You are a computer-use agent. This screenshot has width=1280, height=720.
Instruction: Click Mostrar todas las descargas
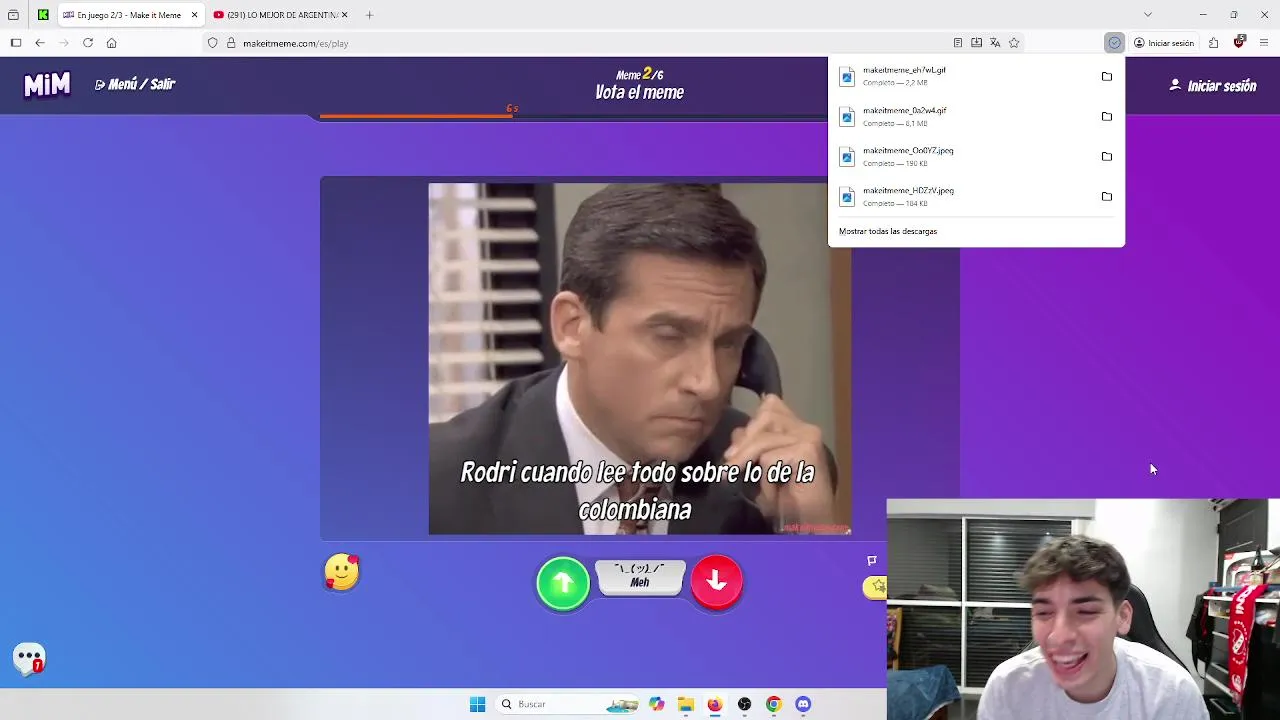pos(888,231)
